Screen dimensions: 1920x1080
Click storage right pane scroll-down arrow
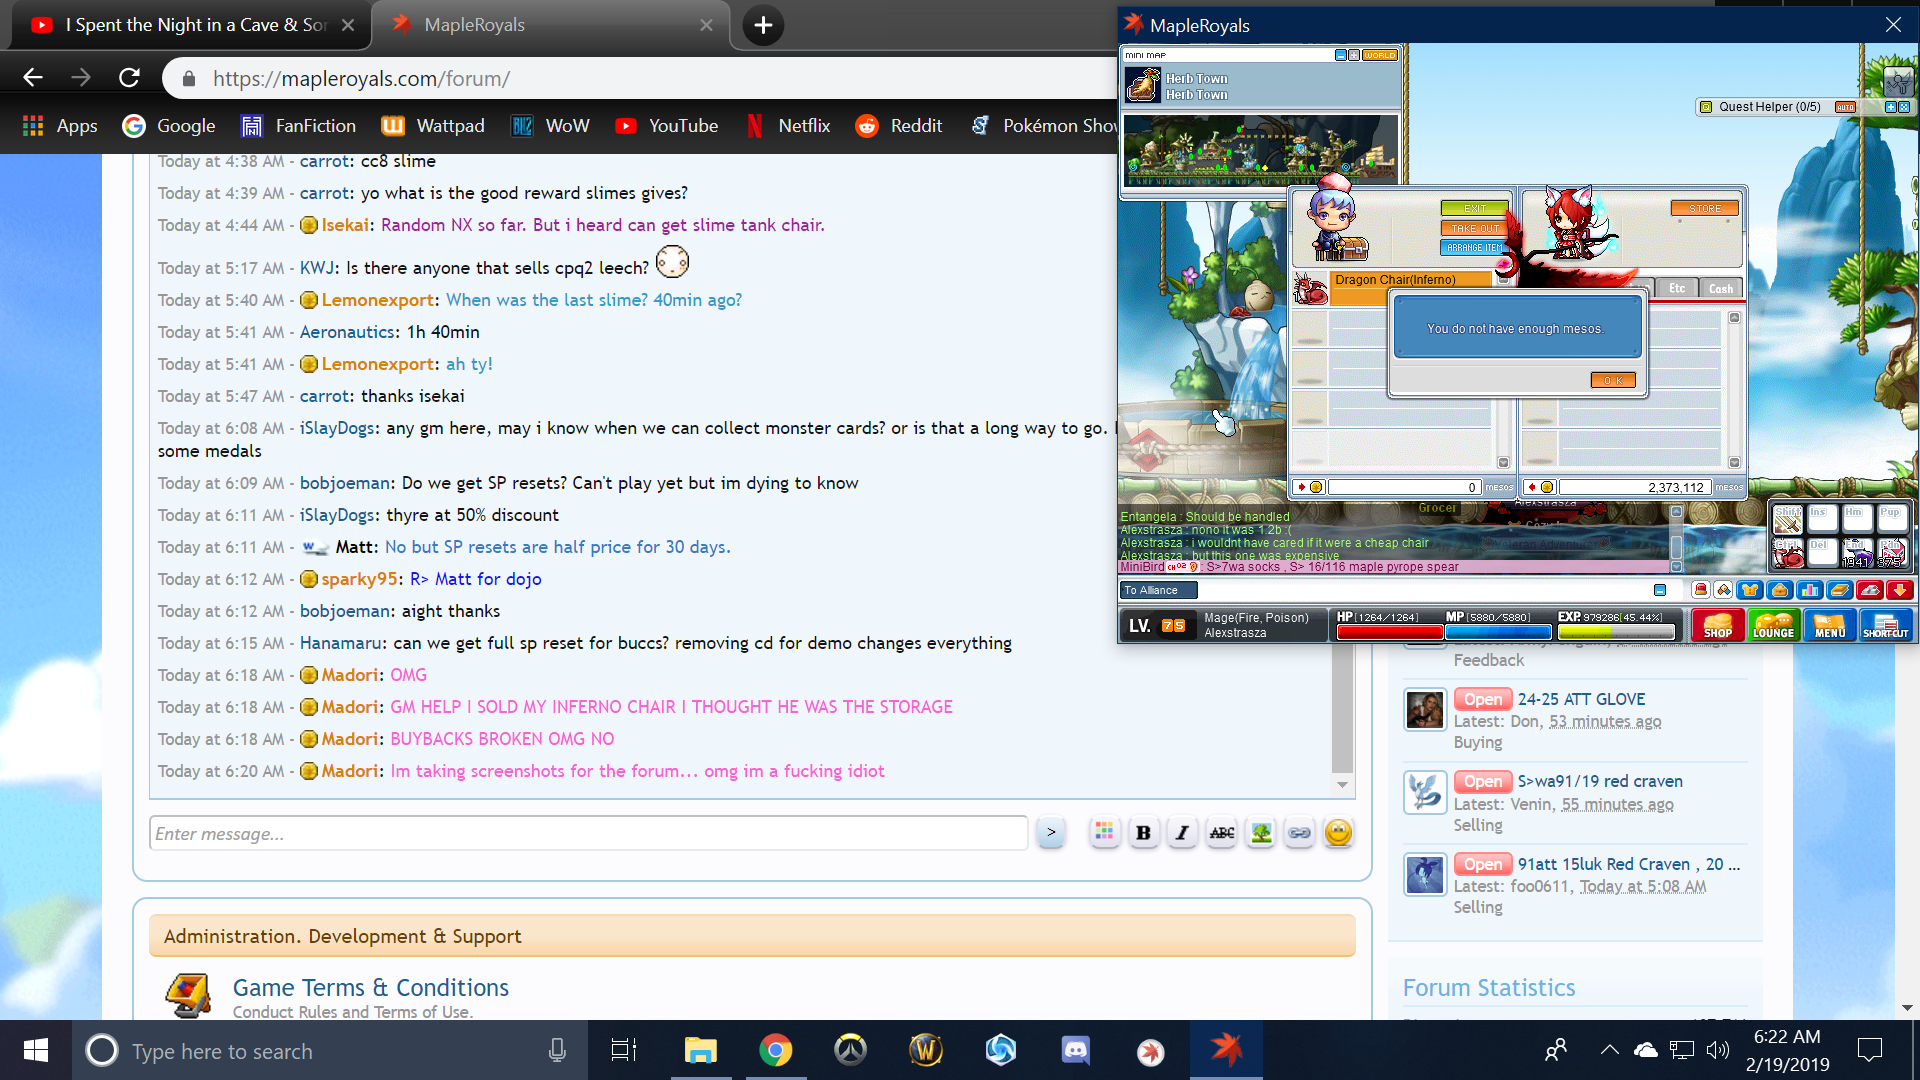[1734, 463]
